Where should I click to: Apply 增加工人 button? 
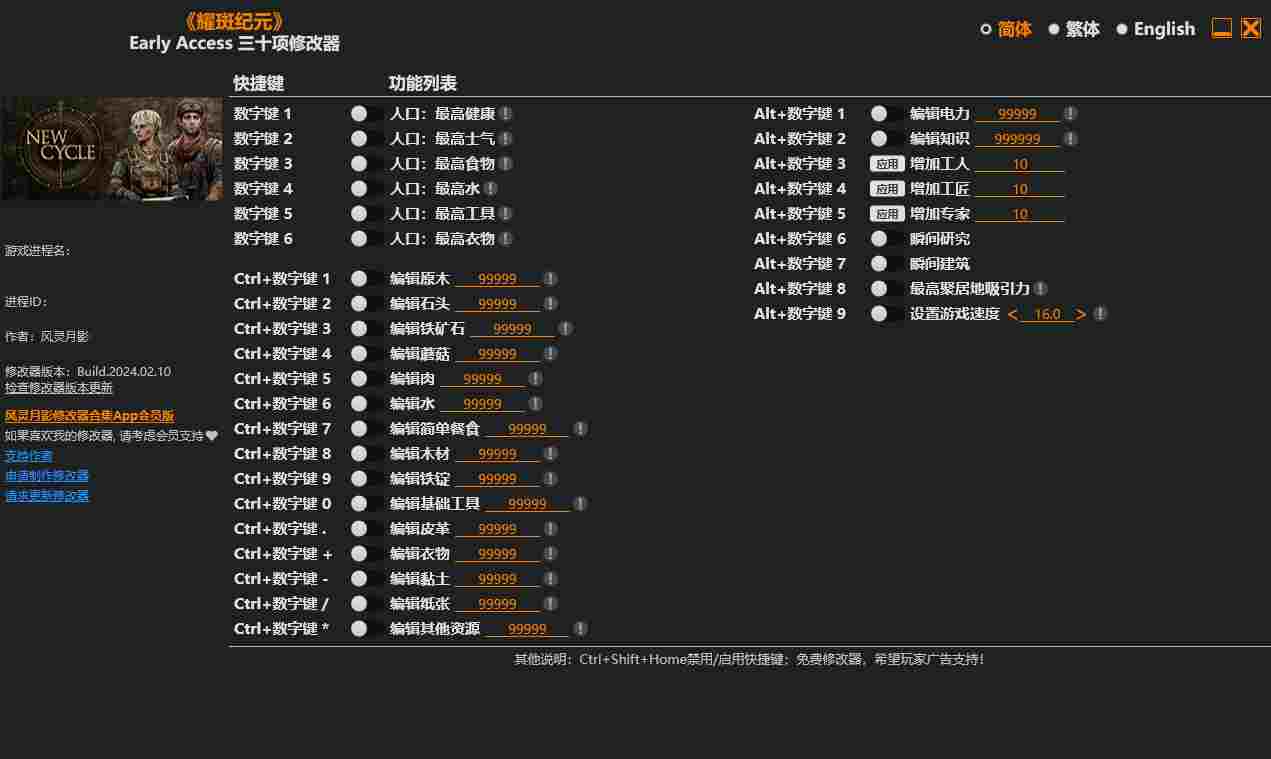point(886,164)
